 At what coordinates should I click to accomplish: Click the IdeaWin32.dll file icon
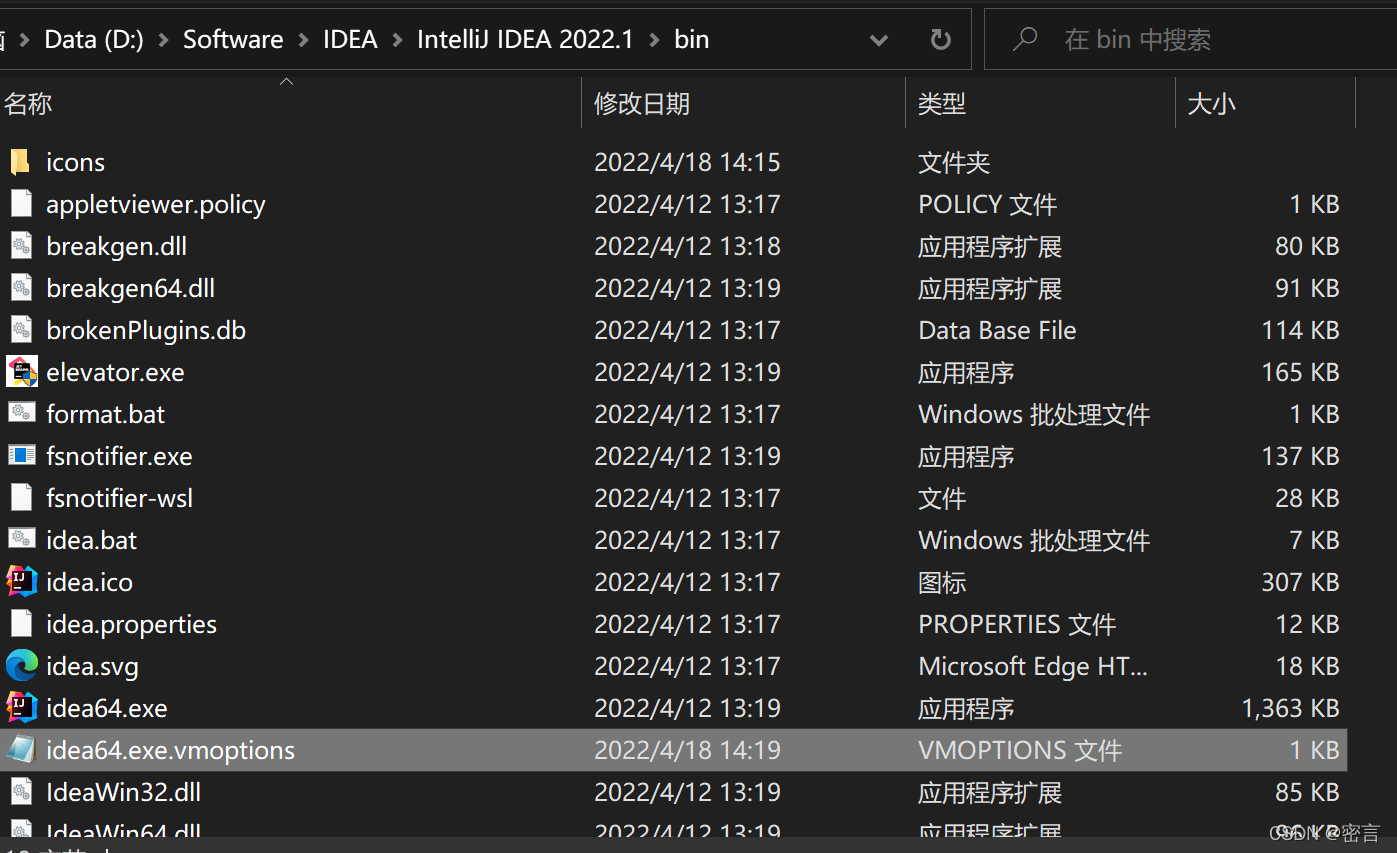coord(21,792)
